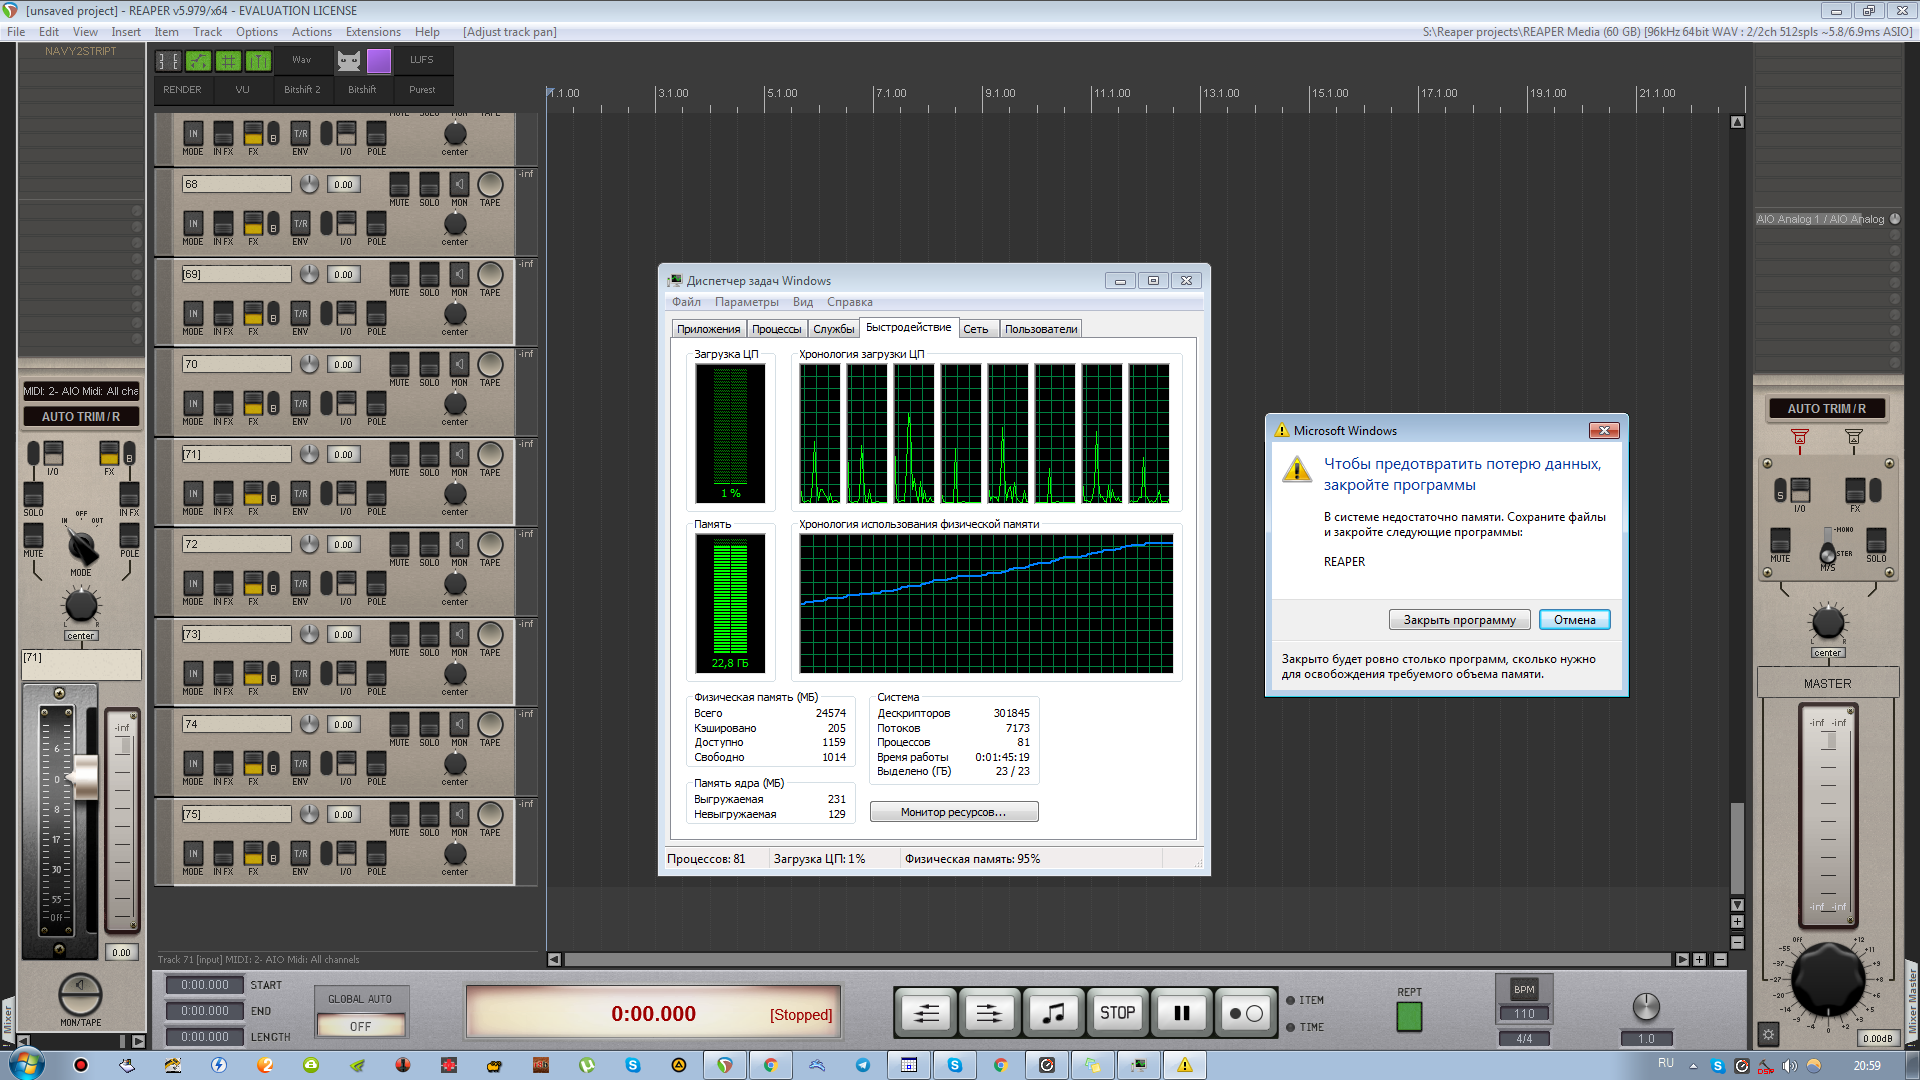Click the master settings gear icon

[x=1768, y=1035]
